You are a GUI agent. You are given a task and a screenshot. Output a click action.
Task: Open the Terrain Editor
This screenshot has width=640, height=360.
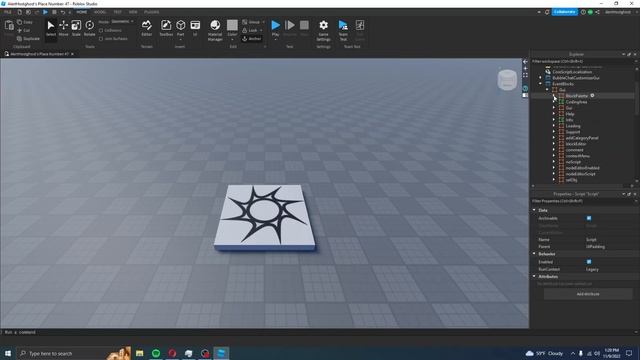tap(147, 29)
